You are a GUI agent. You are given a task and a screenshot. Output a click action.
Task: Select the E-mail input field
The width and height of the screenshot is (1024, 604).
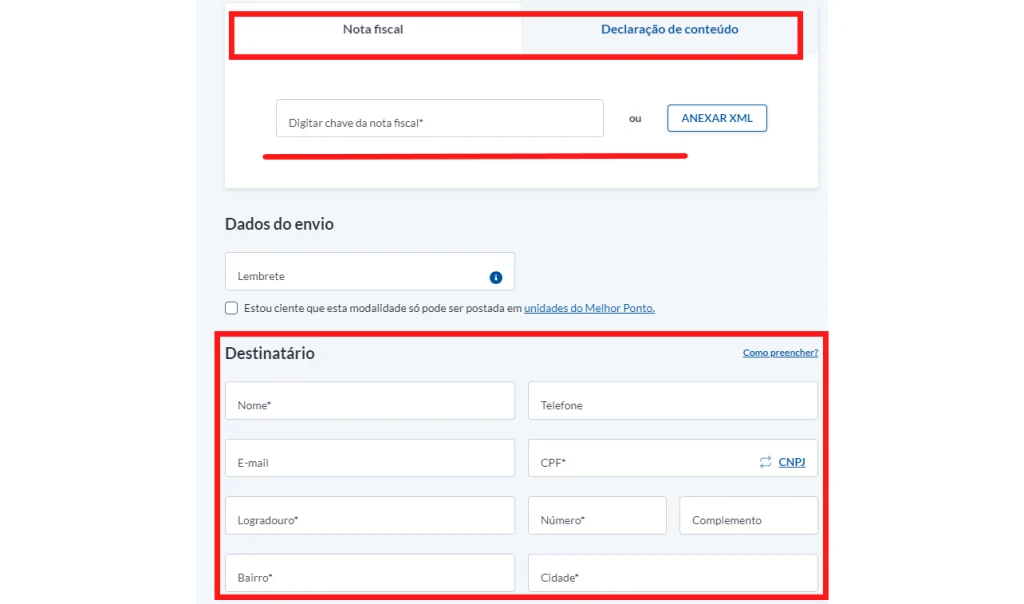point(370,458)
